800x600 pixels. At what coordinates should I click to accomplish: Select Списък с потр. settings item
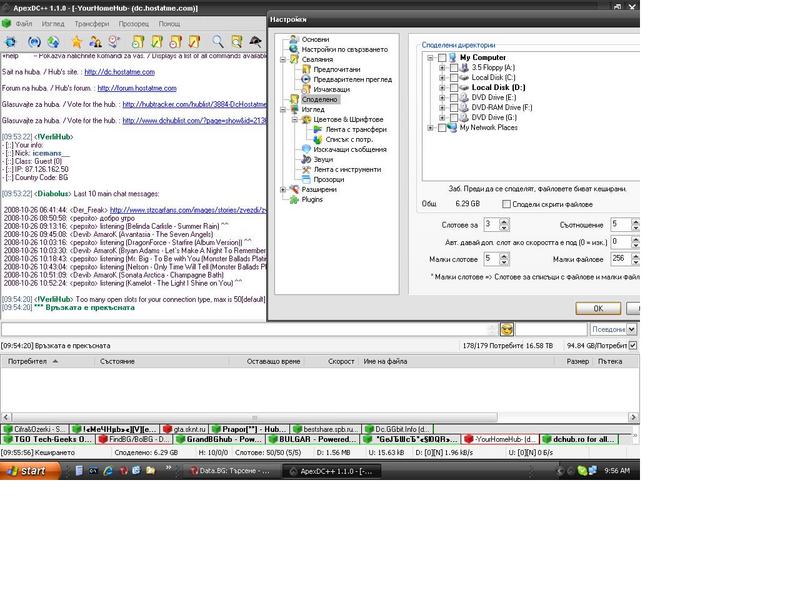(x=349, y=139)
